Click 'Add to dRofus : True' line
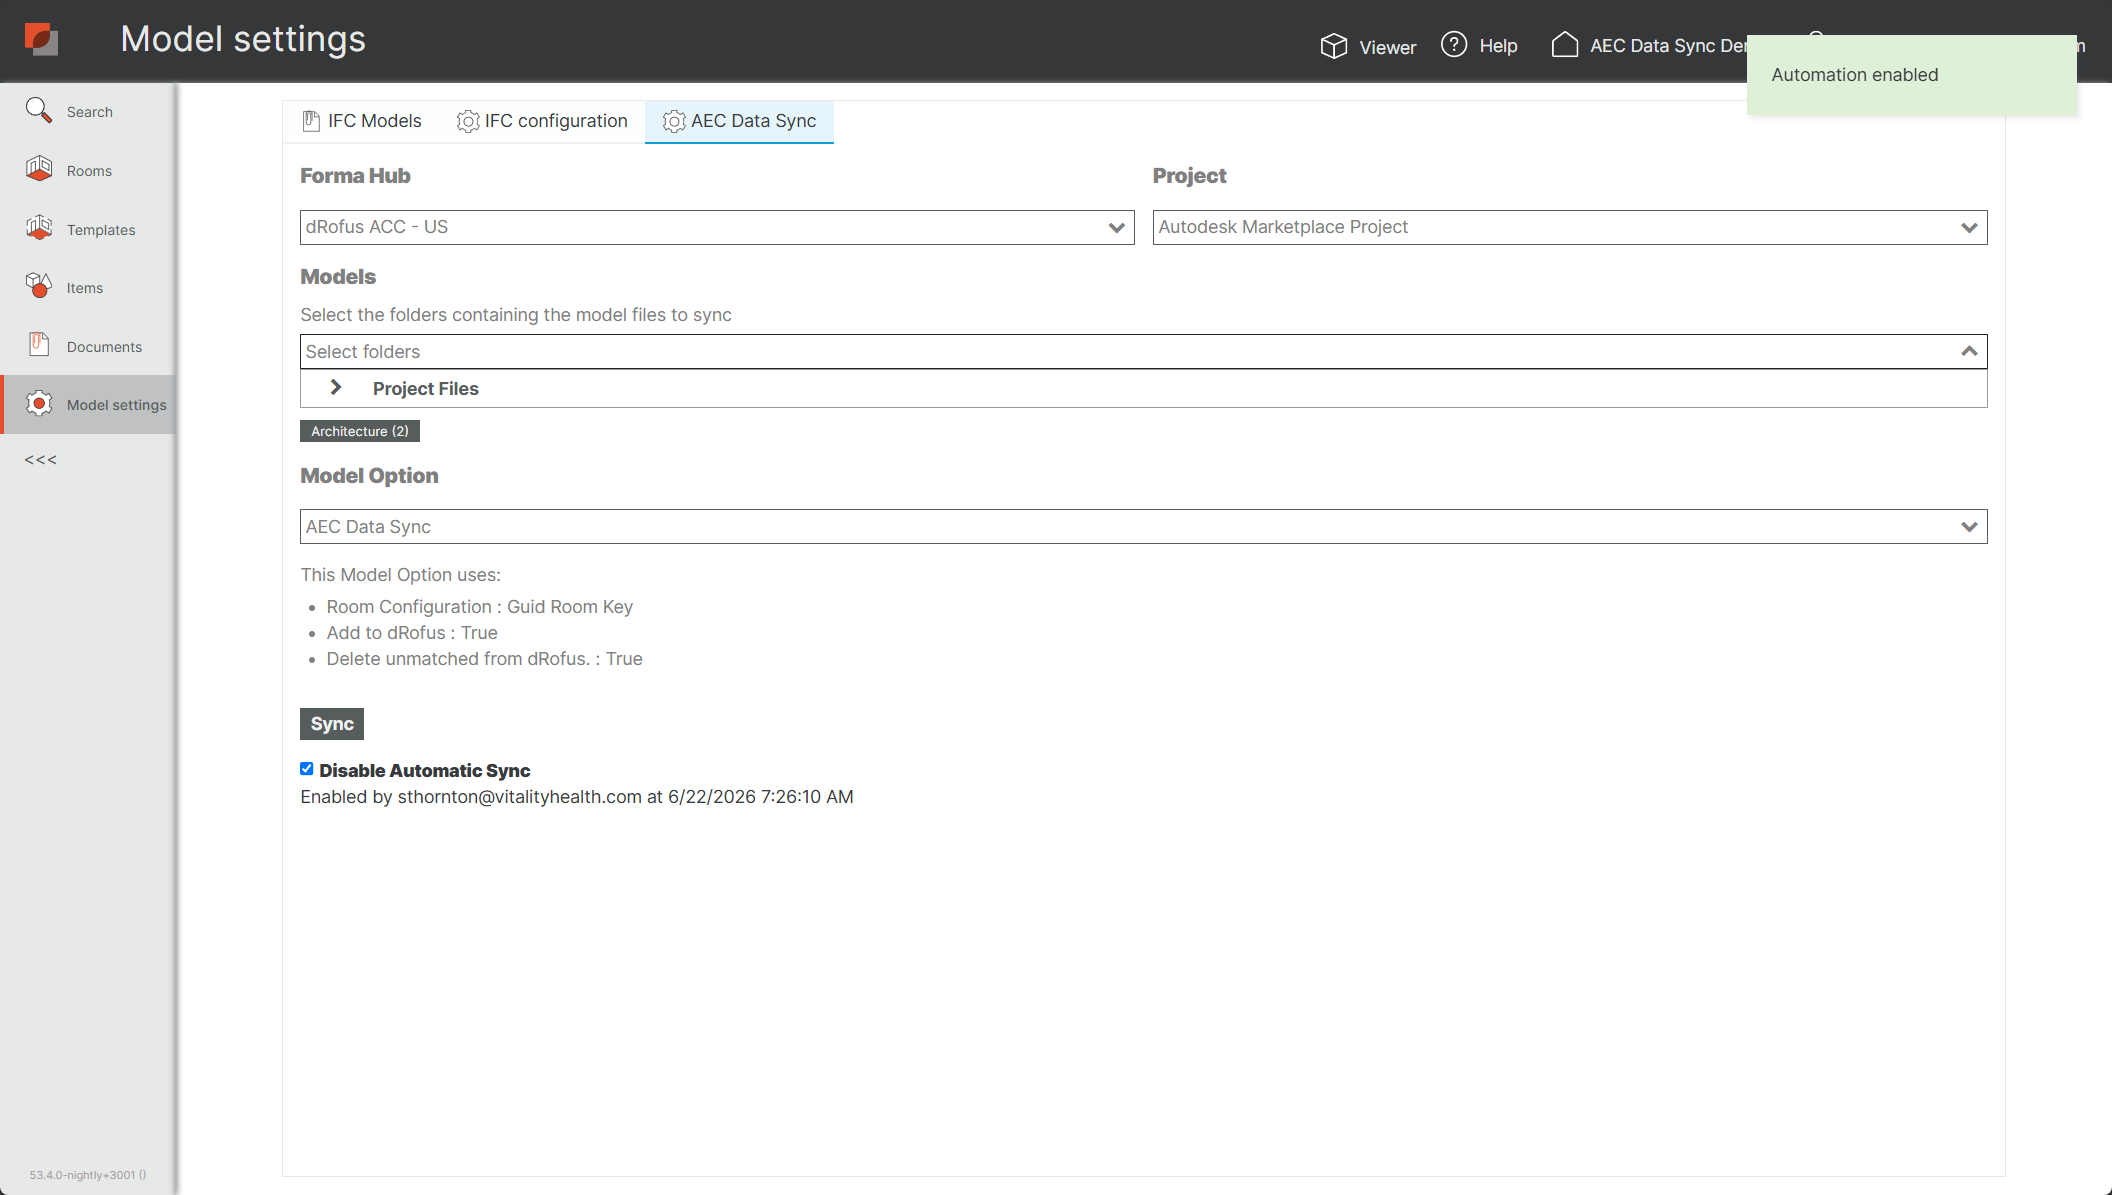 click(x=412, y=633)
